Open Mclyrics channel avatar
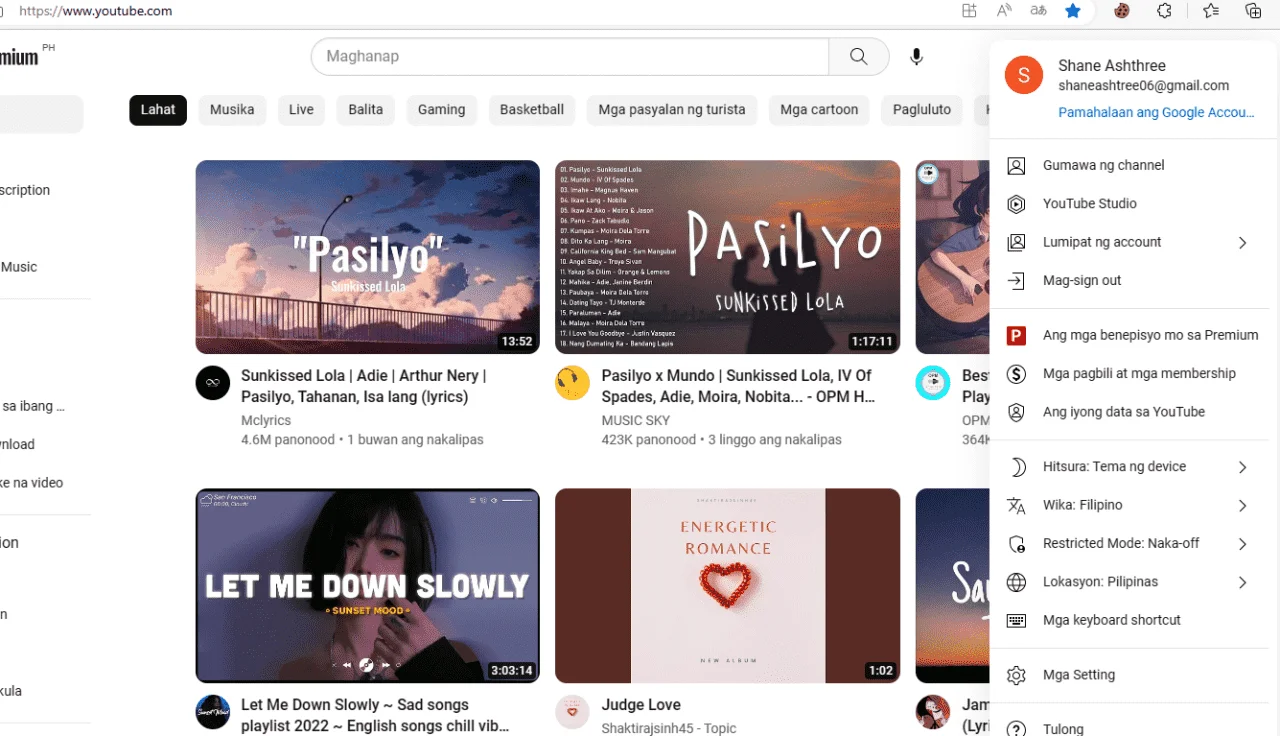The width and height of the screenshot is (1280, 736). click(x=212, y=383)
